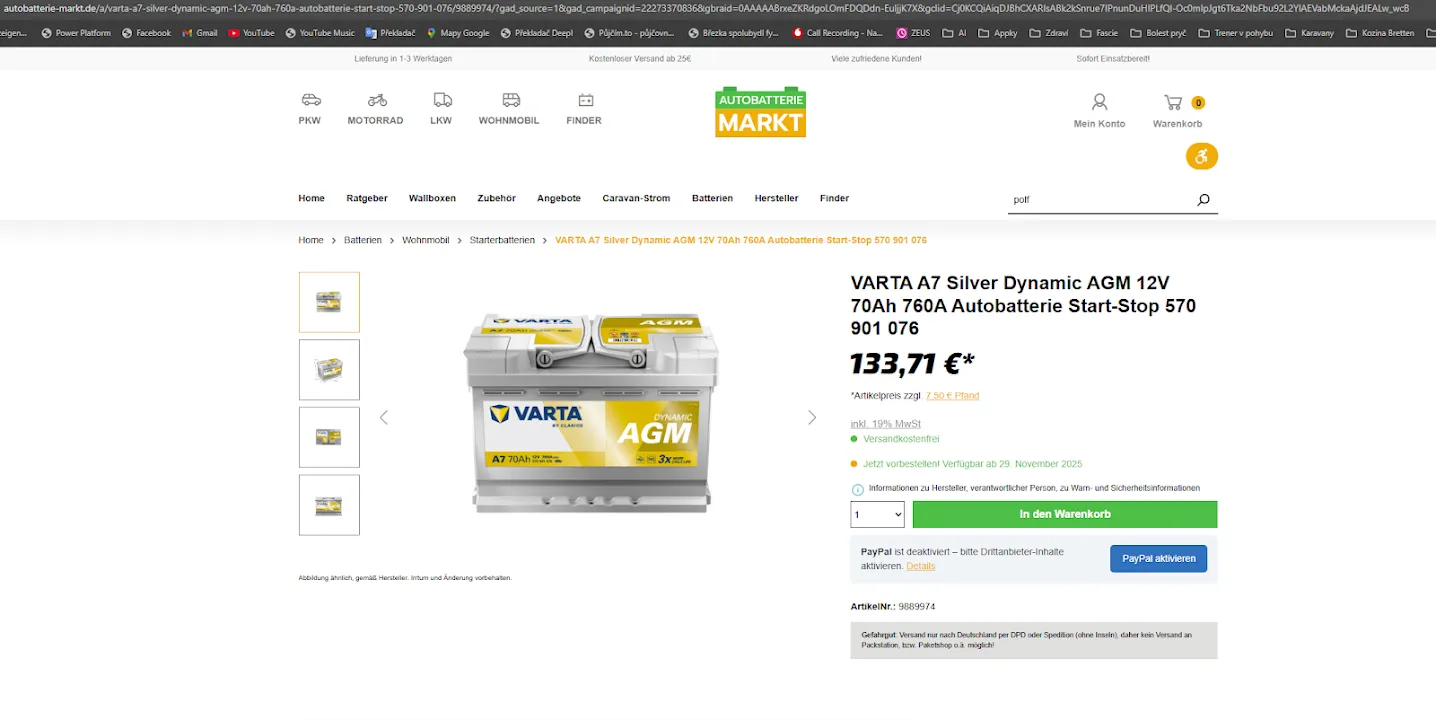
Task: Open the Finder item in the navigation menu
Action: coord(834,198)
